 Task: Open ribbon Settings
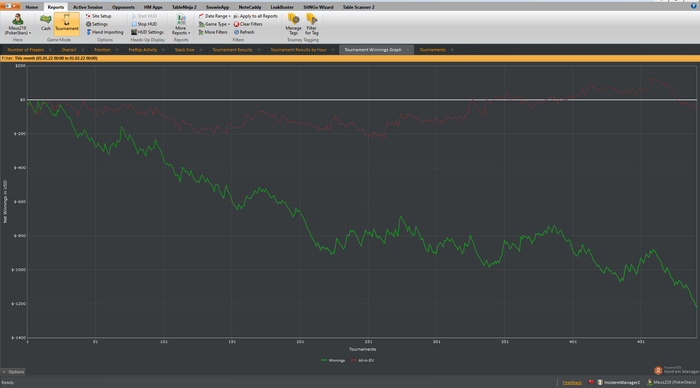pyautogui.click(x=96, y=24)
